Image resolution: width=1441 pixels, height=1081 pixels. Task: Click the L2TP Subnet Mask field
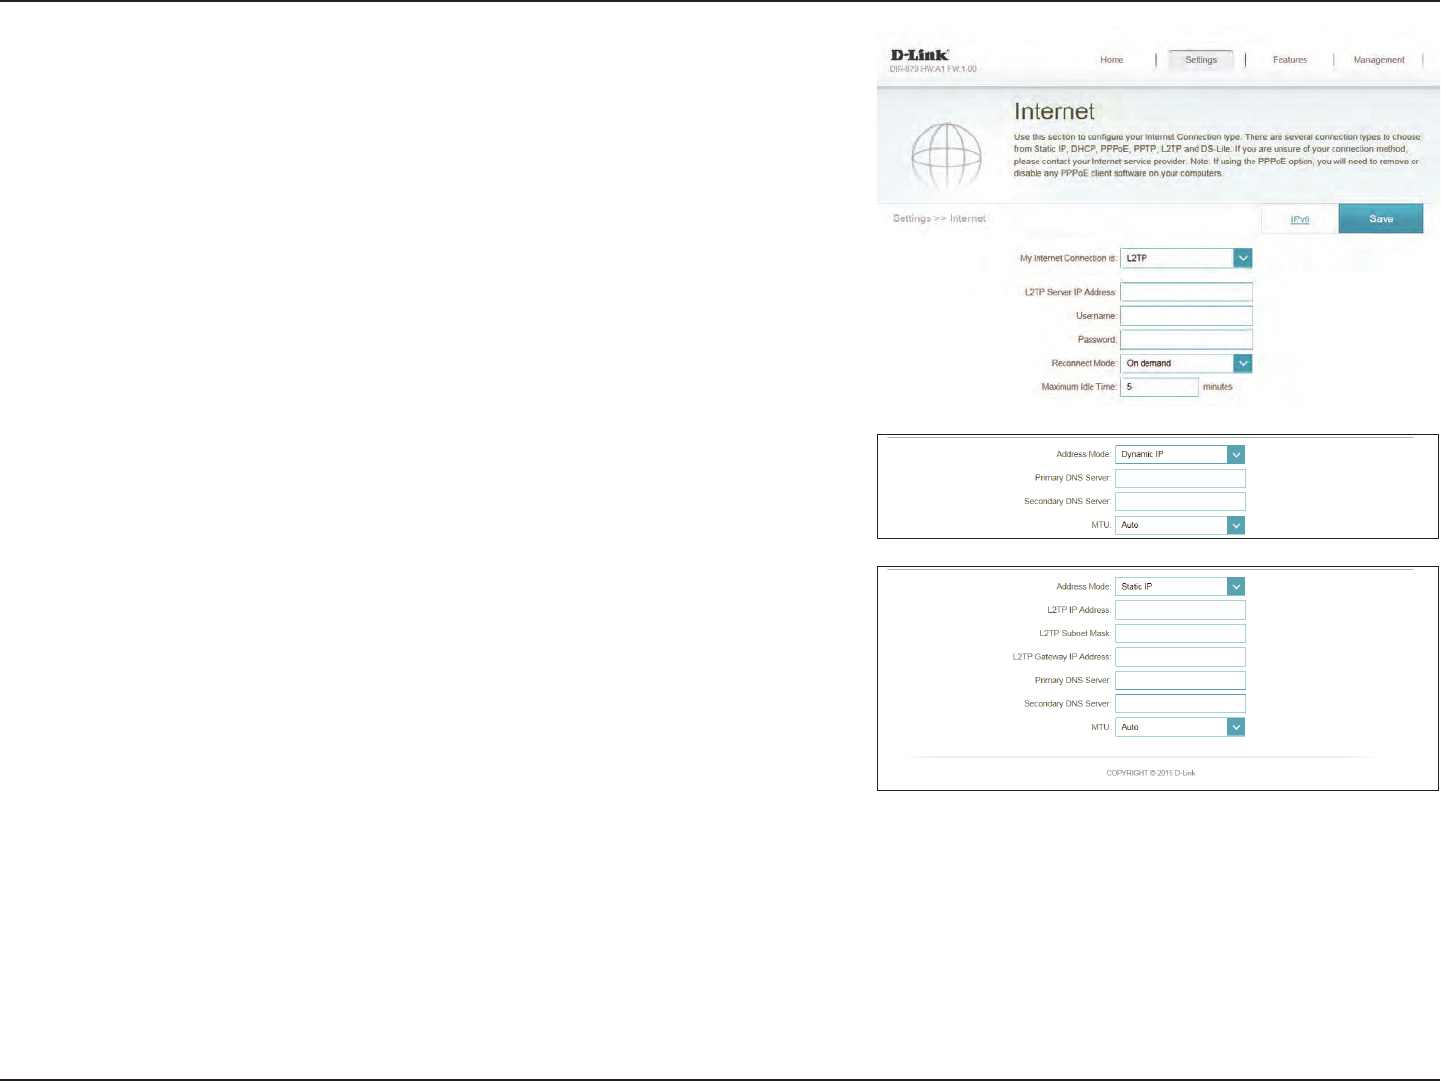tap(1180, 633)
